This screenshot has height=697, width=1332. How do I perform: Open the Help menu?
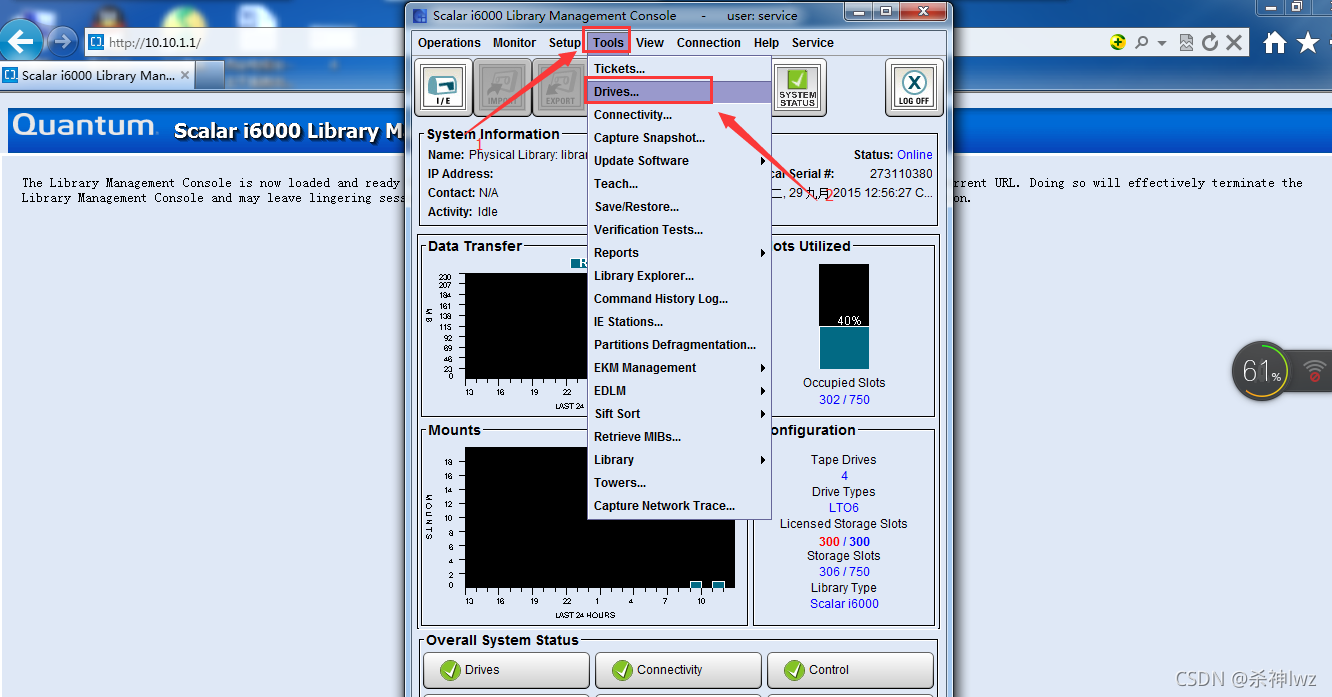point(767,43)
